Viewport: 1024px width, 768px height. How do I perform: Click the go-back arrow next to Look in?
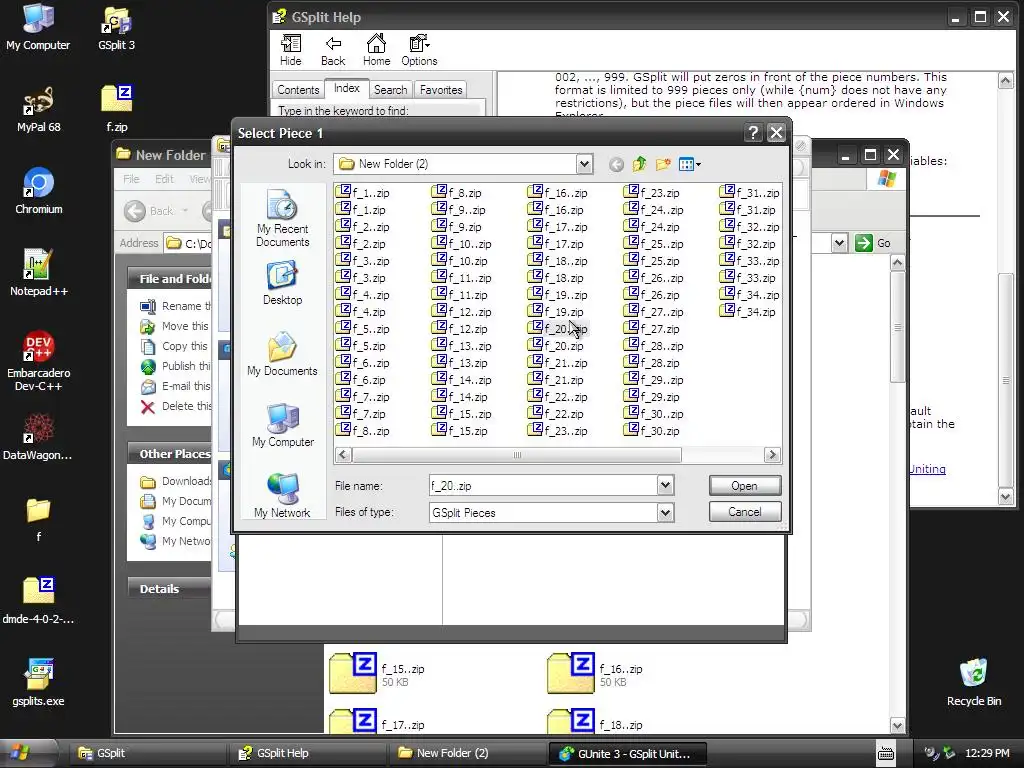click(616, 165)
